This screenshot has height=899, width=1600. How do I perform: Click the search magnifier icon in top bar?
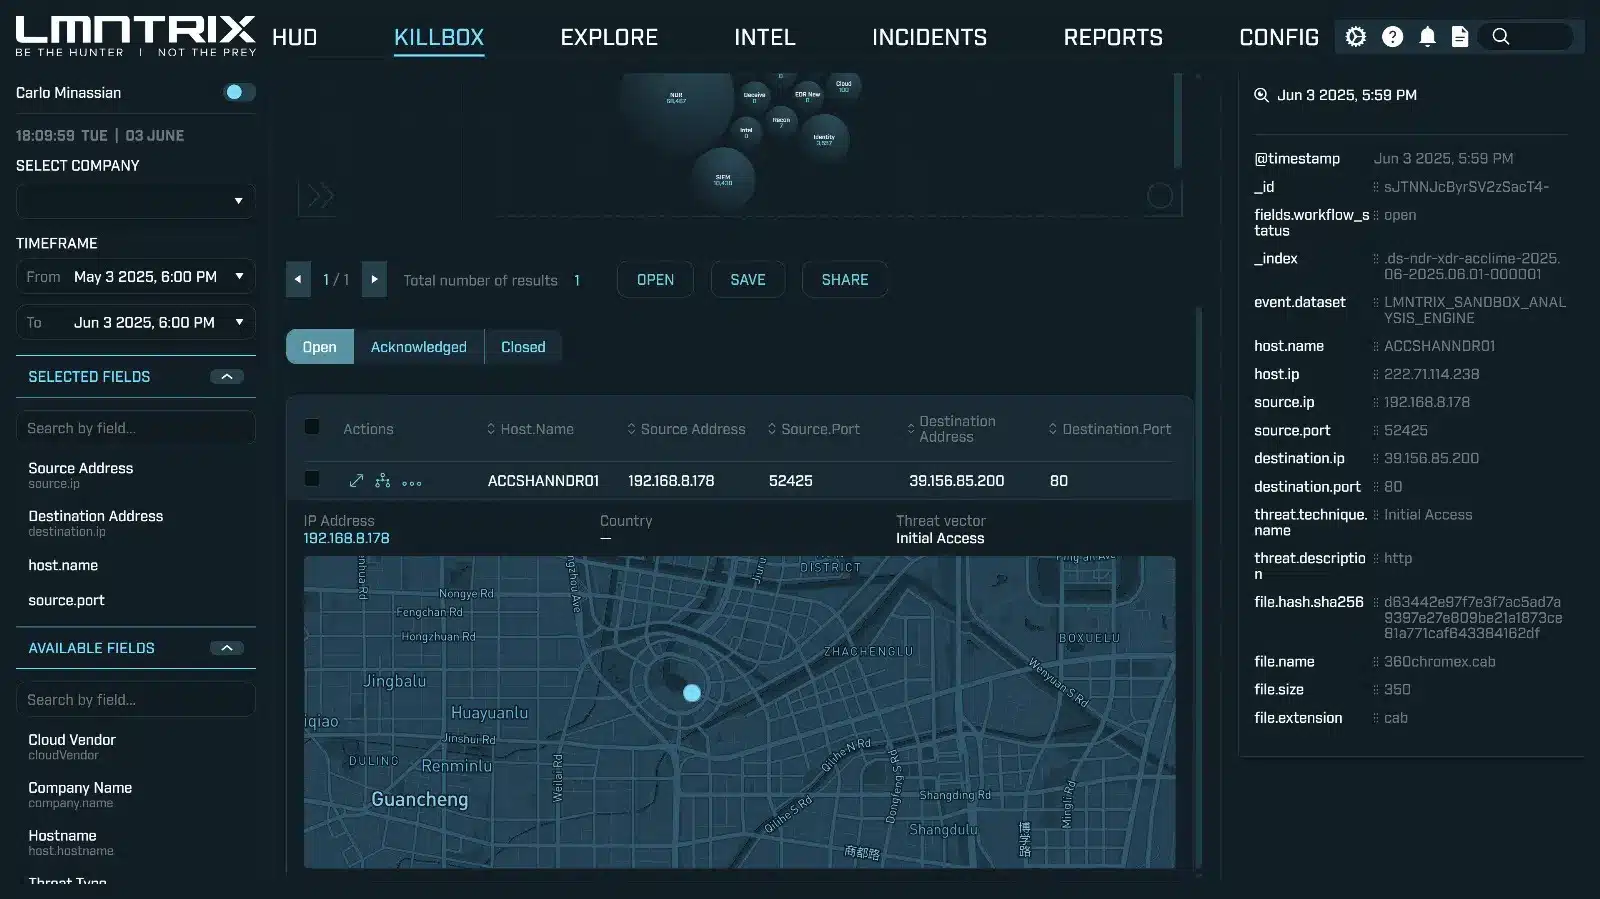[x=1500, y=37]
